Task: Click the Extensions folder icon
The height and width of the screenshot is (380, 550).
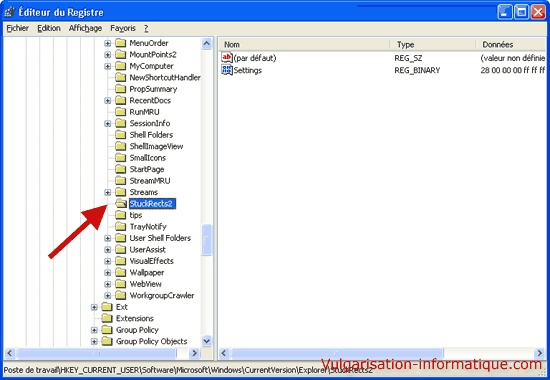Action: pyautogui.click(x=107, y=318)
